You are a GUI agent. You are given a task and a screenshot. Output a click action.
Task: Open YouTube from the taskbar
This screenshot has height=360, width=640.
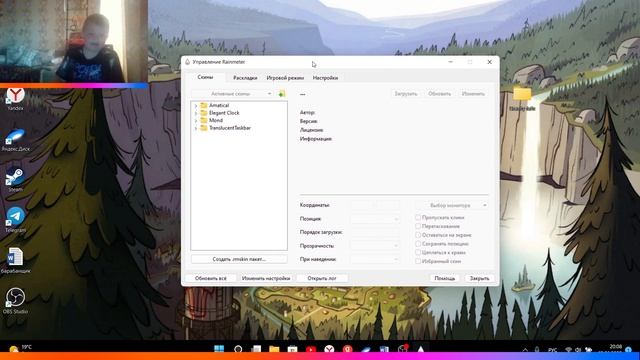(x=311, y=349)
